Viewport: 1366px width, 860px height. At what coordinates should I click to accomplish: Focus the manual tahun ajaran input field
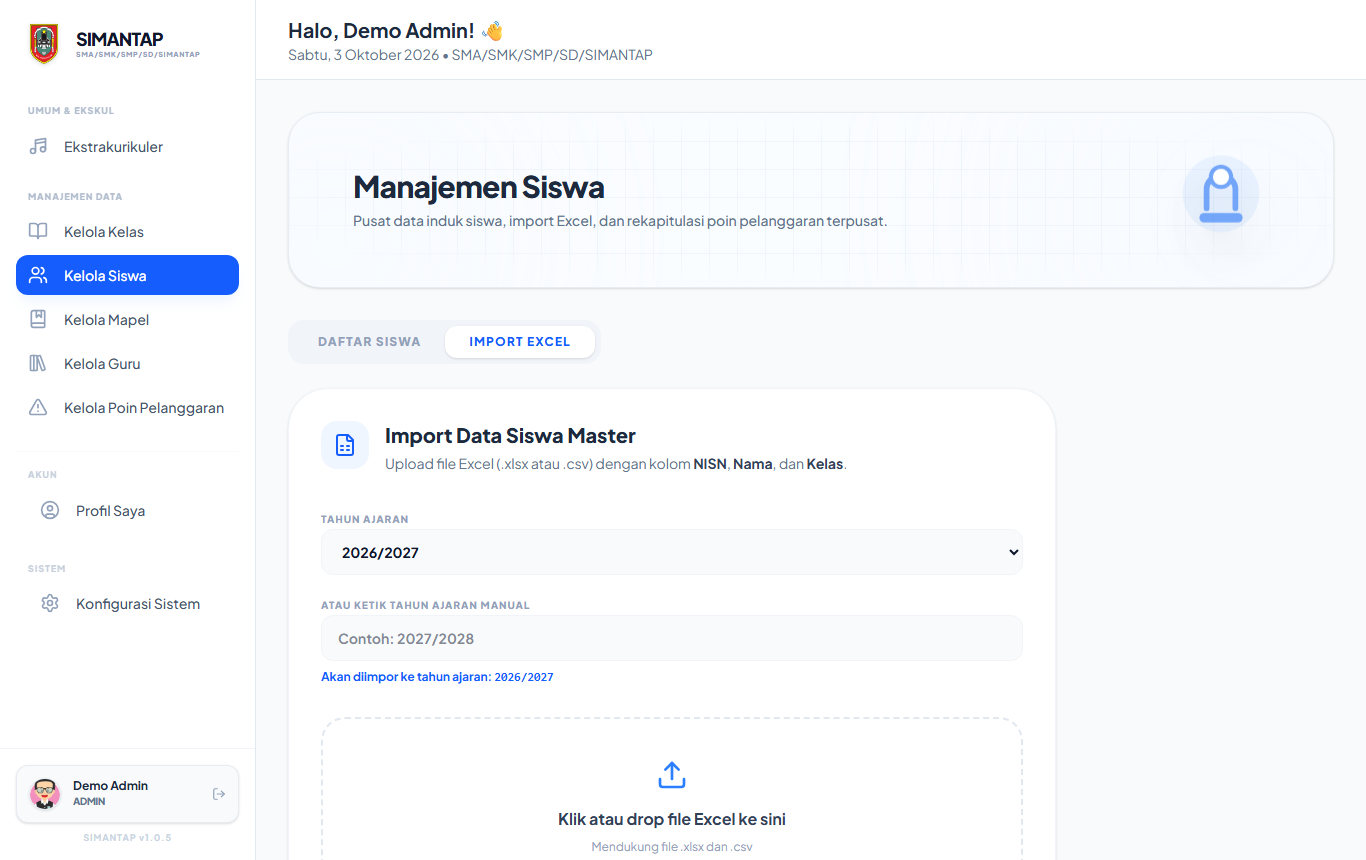(x=672, y=638)
